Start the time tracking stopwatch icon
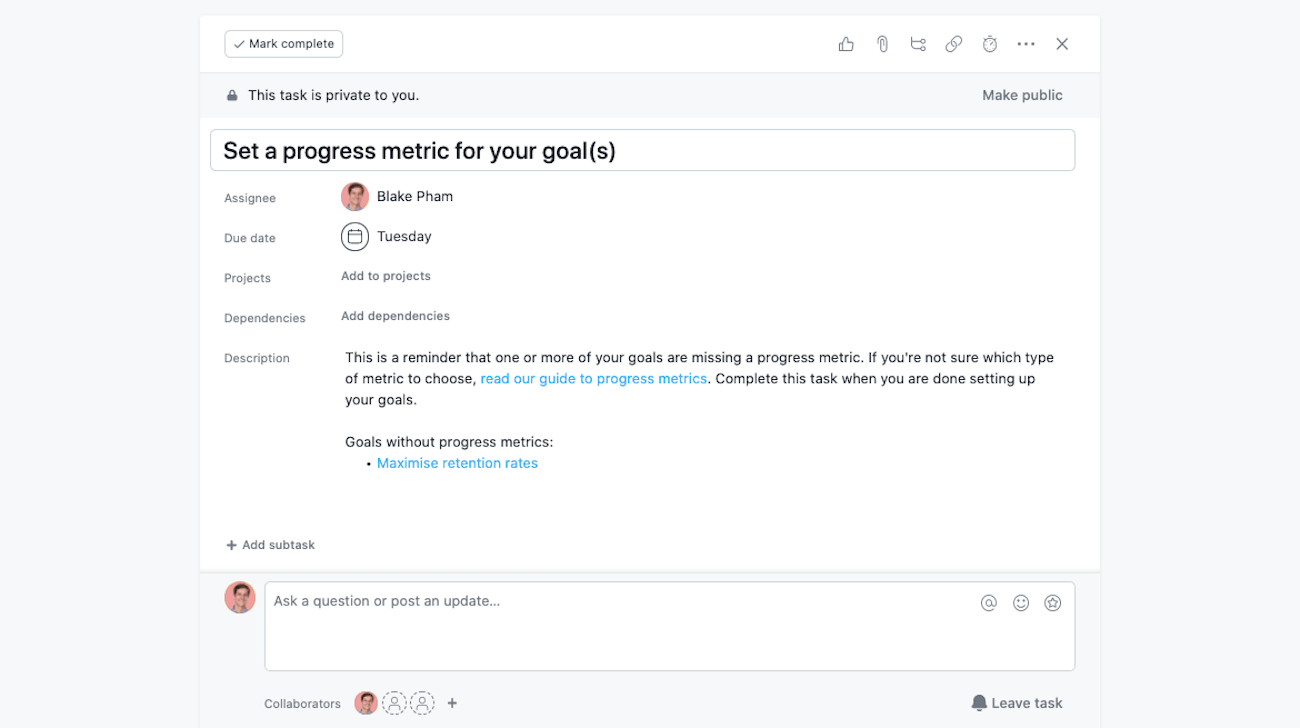 click(x=990, y=44)
